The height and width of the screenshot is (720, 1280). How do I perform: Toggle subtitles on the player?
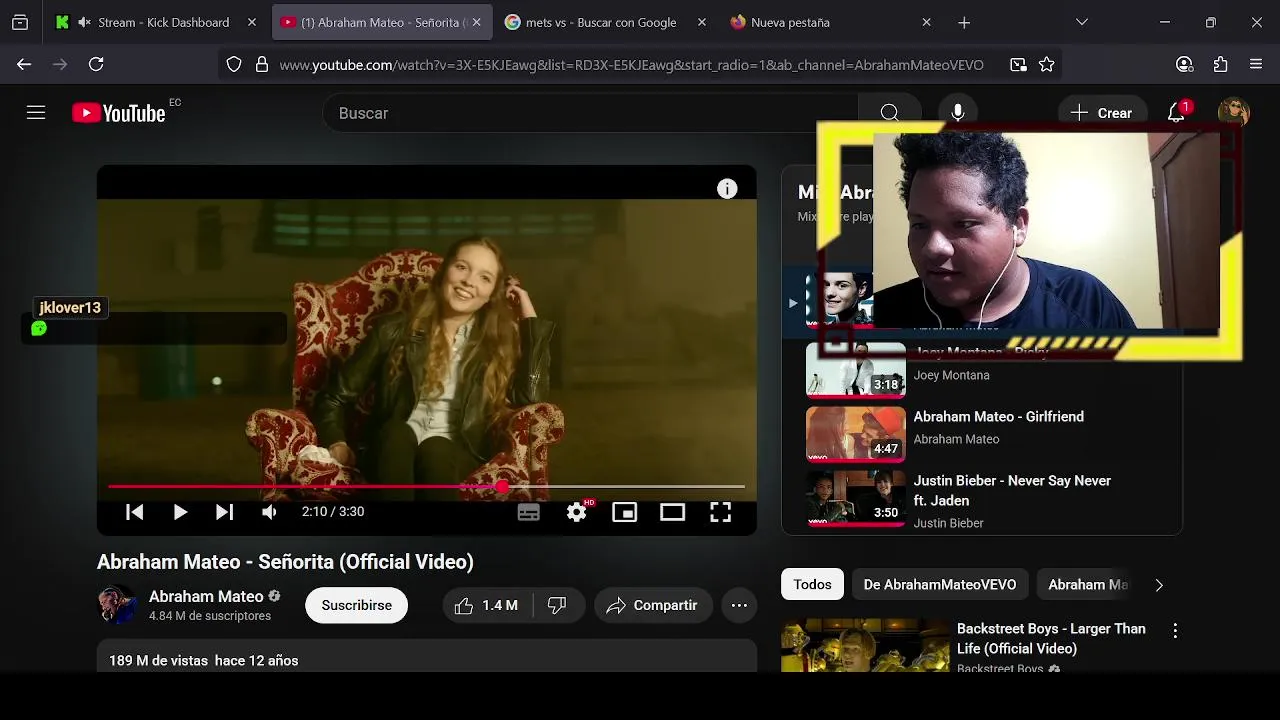tap(529, 512)
